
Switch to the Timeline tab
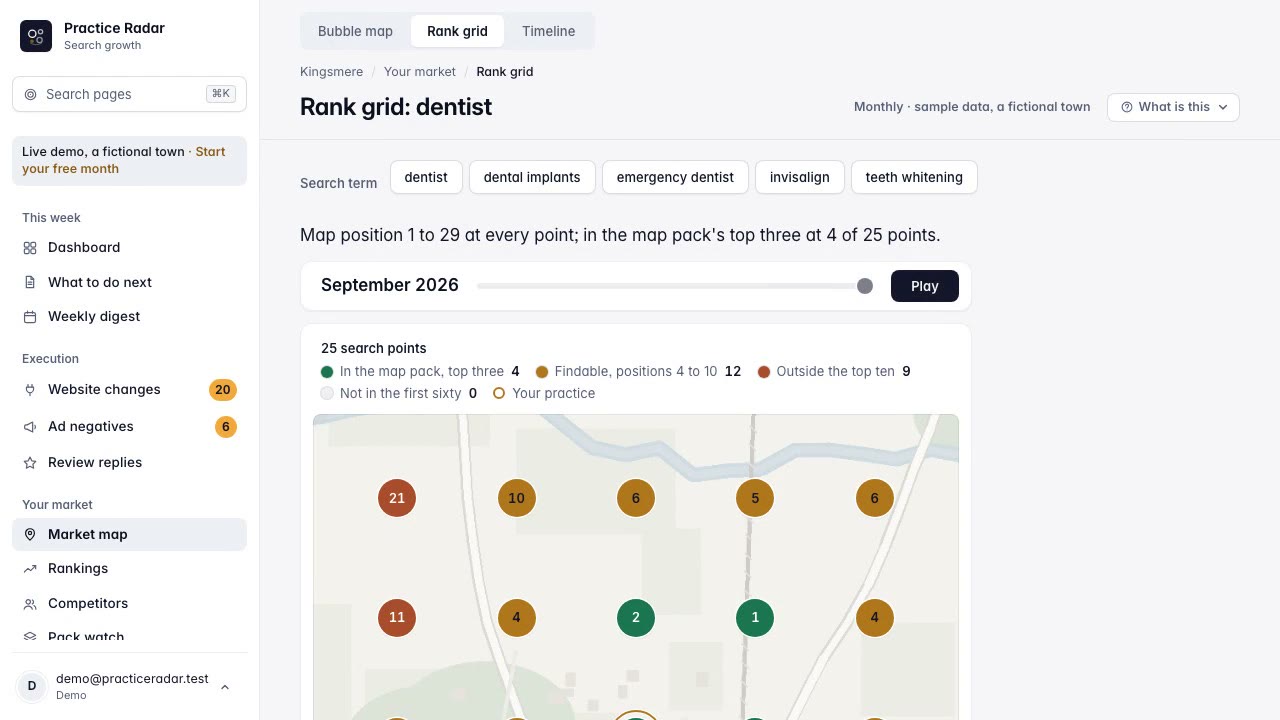click(x=548, y=31)
